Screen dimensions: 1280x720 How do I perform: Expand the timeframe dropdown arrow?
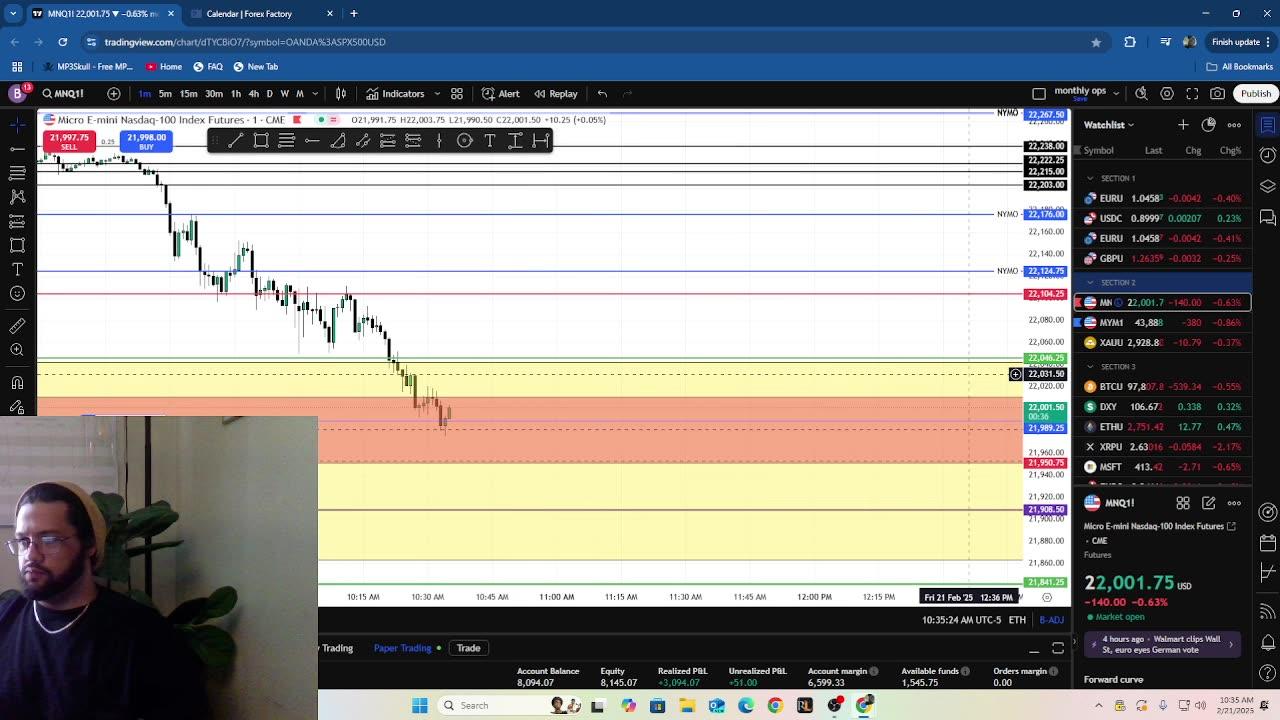tap(315, 94)
